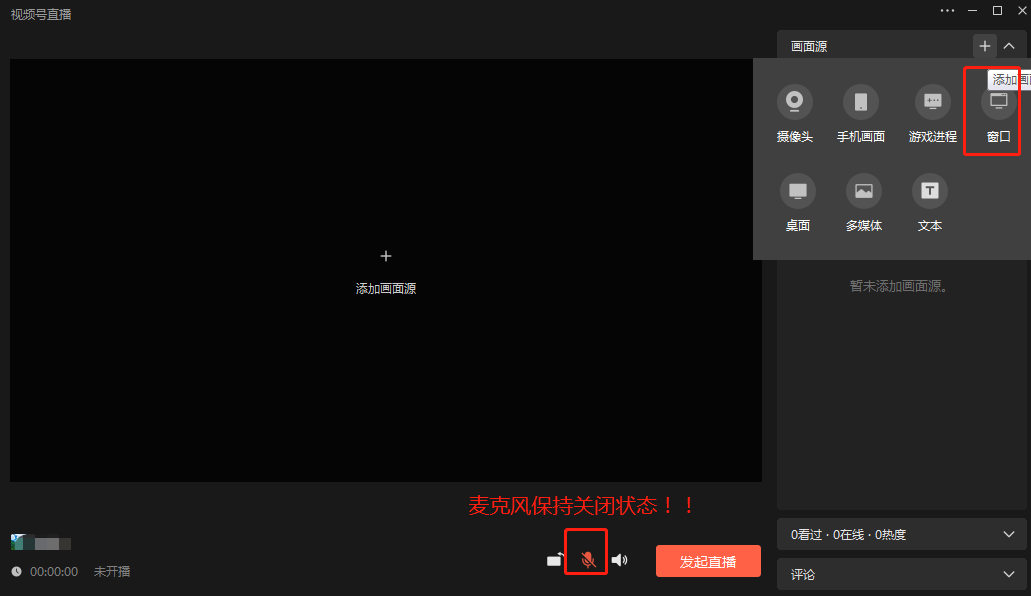This screenshot has width=1031, height=596.
Task: Choose the 游戏进程 game process source
Action: pos(931,112)
